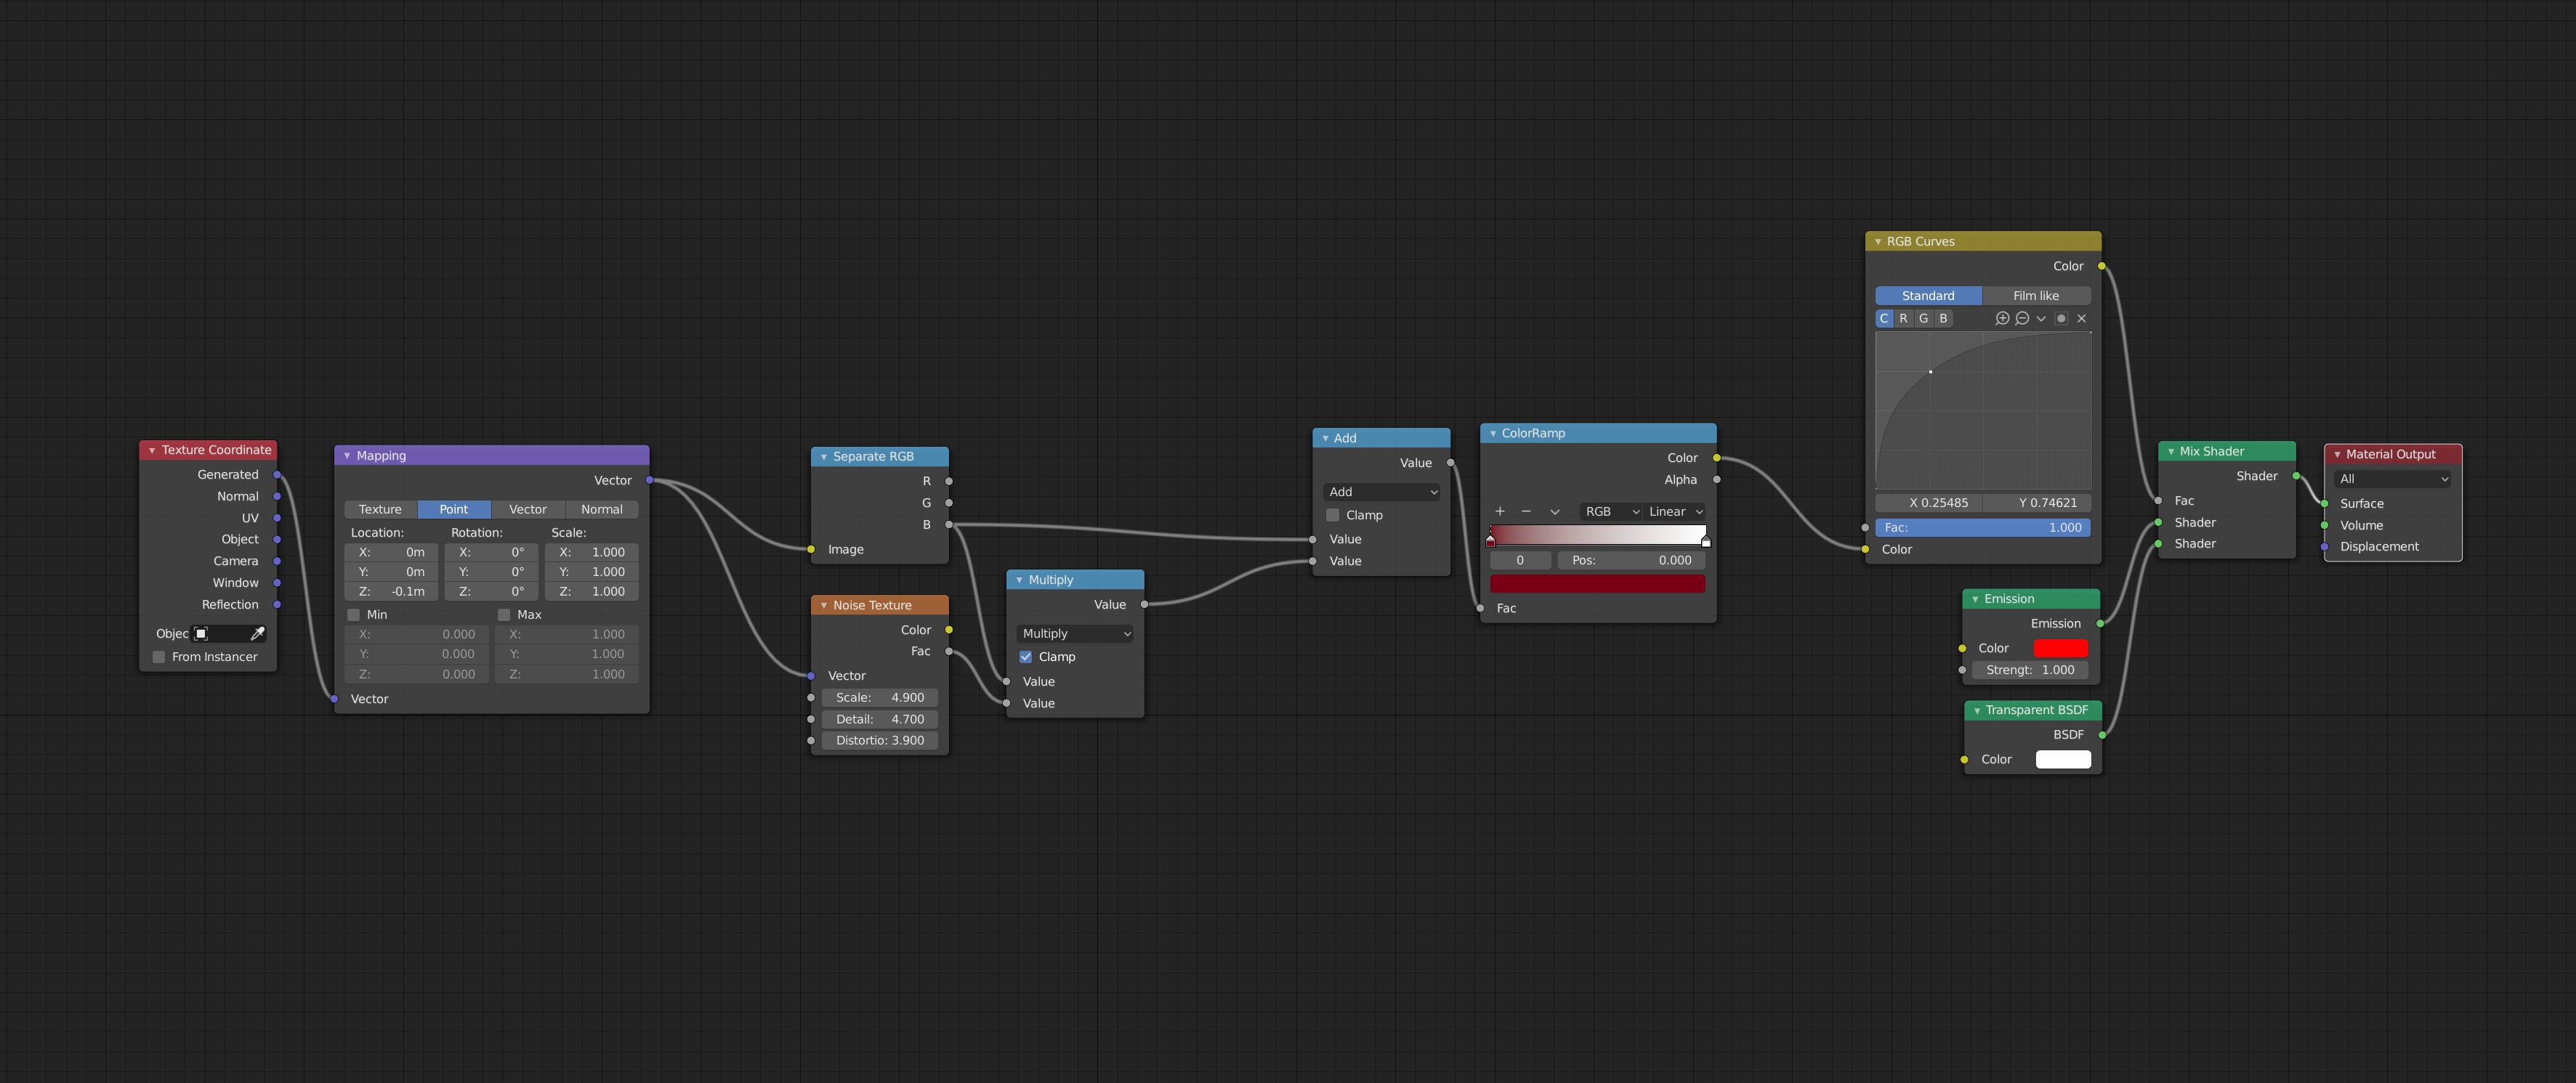Add a new ColorRamp stop with plus
This screenshot has width=2576, height=1083.
(1500, 511)
